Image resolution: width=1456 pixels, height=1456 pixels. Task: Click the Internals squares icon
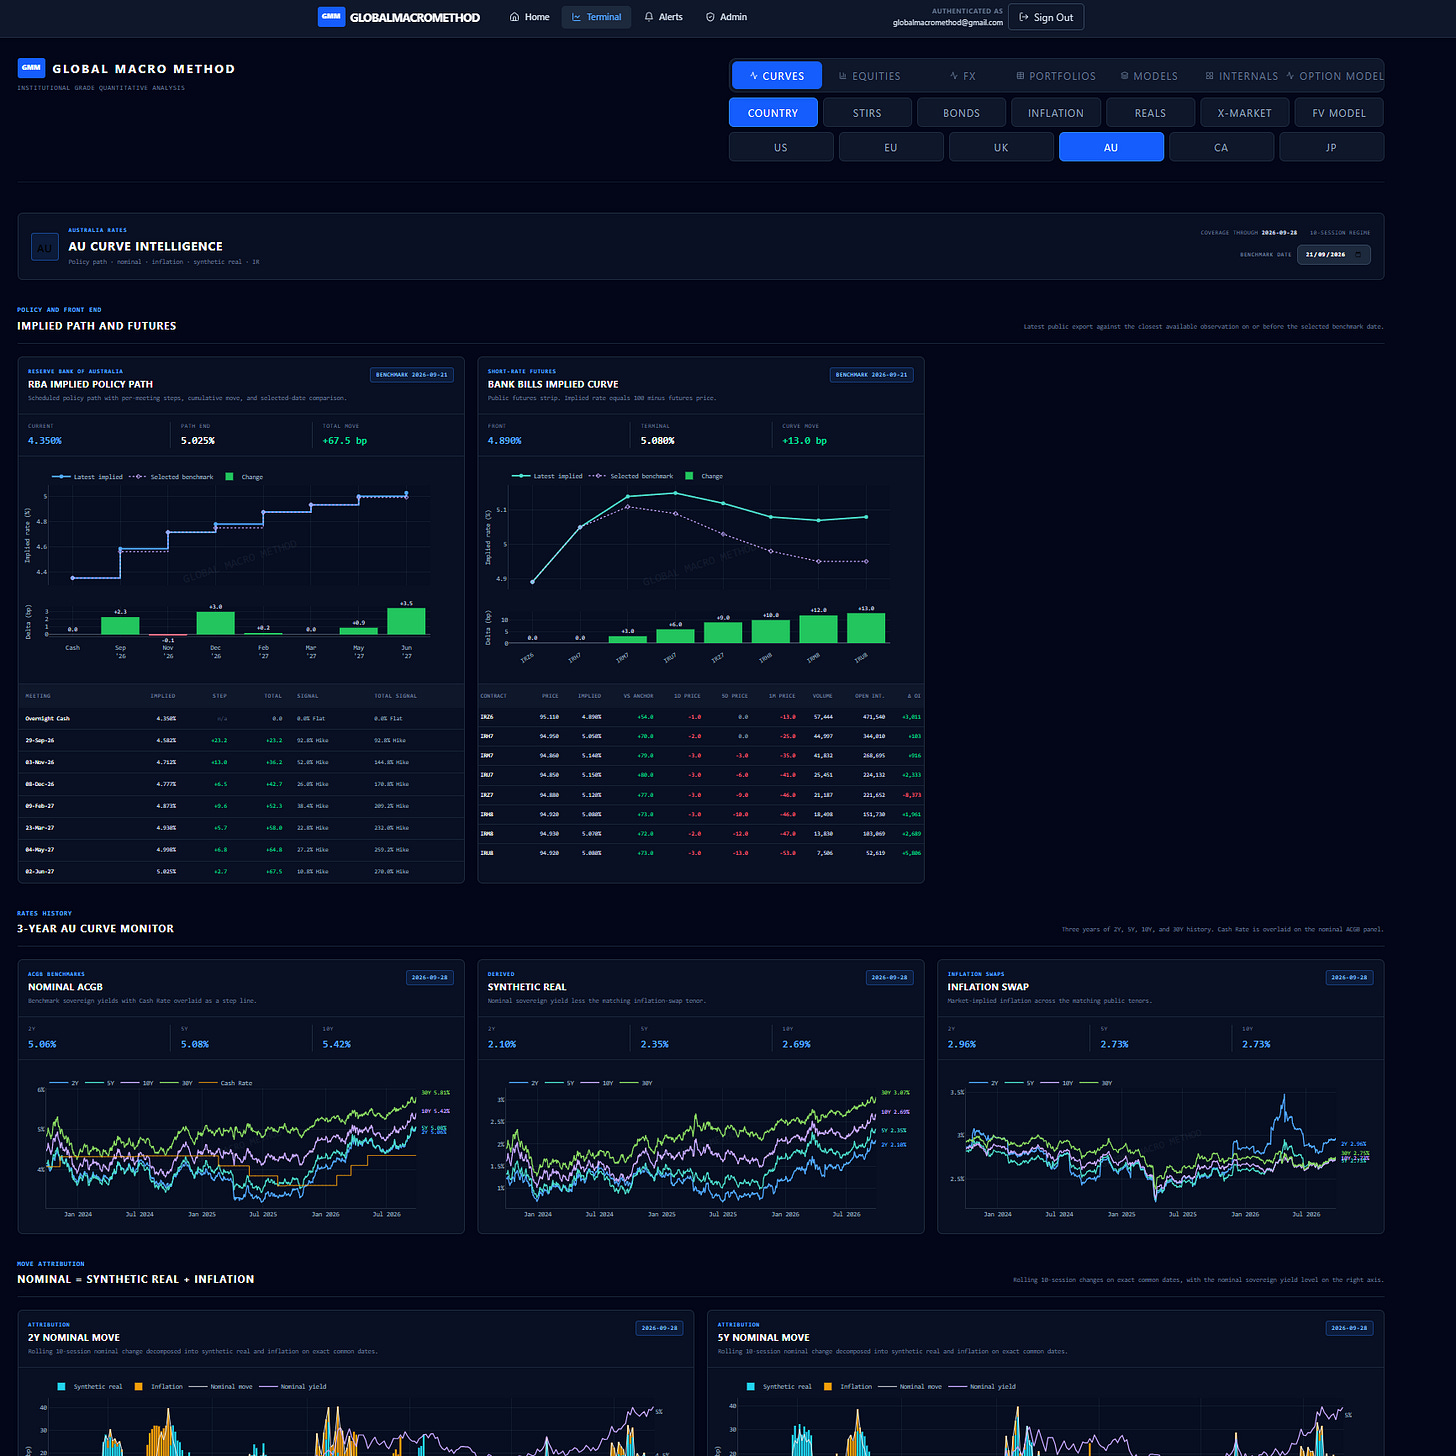click(x=1210, y=76)
